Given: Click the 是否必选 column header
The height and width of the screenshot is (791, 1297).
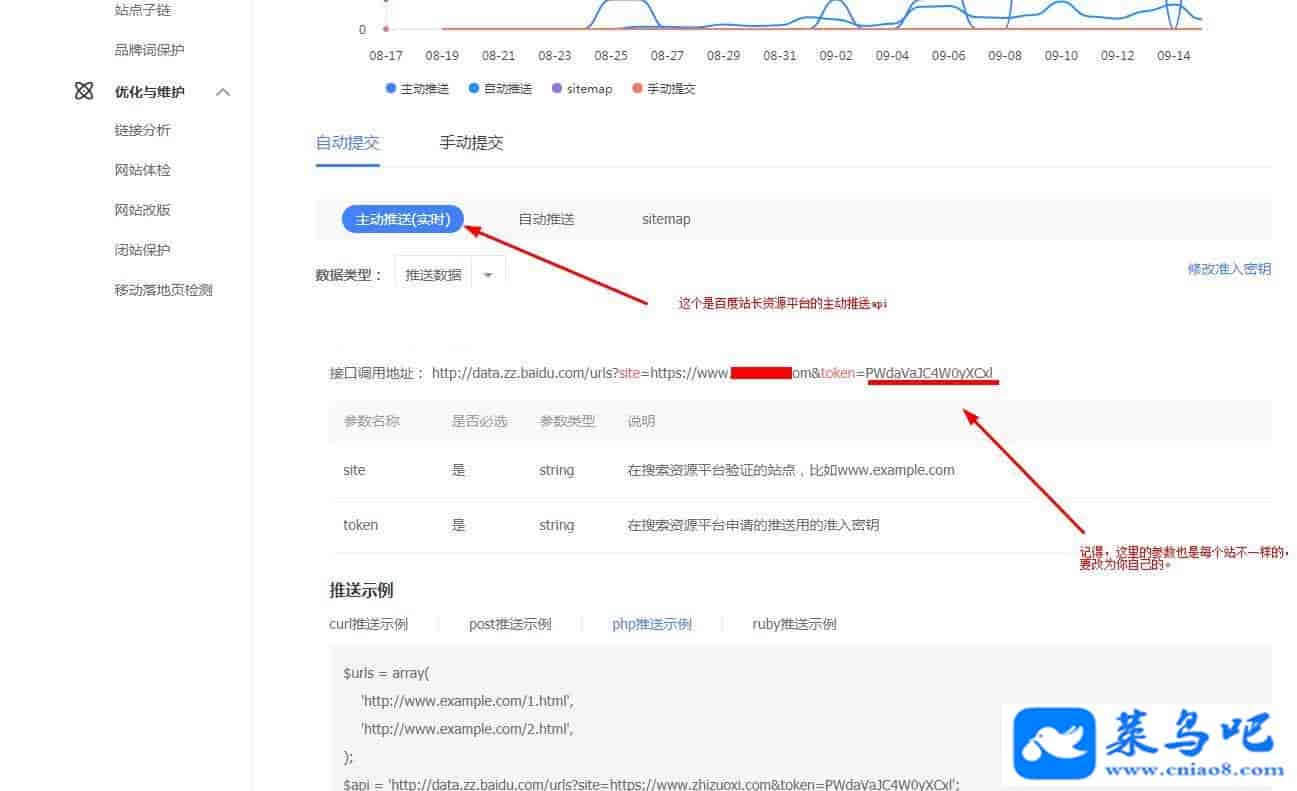Looking at the screenshot, I should 480,421.
